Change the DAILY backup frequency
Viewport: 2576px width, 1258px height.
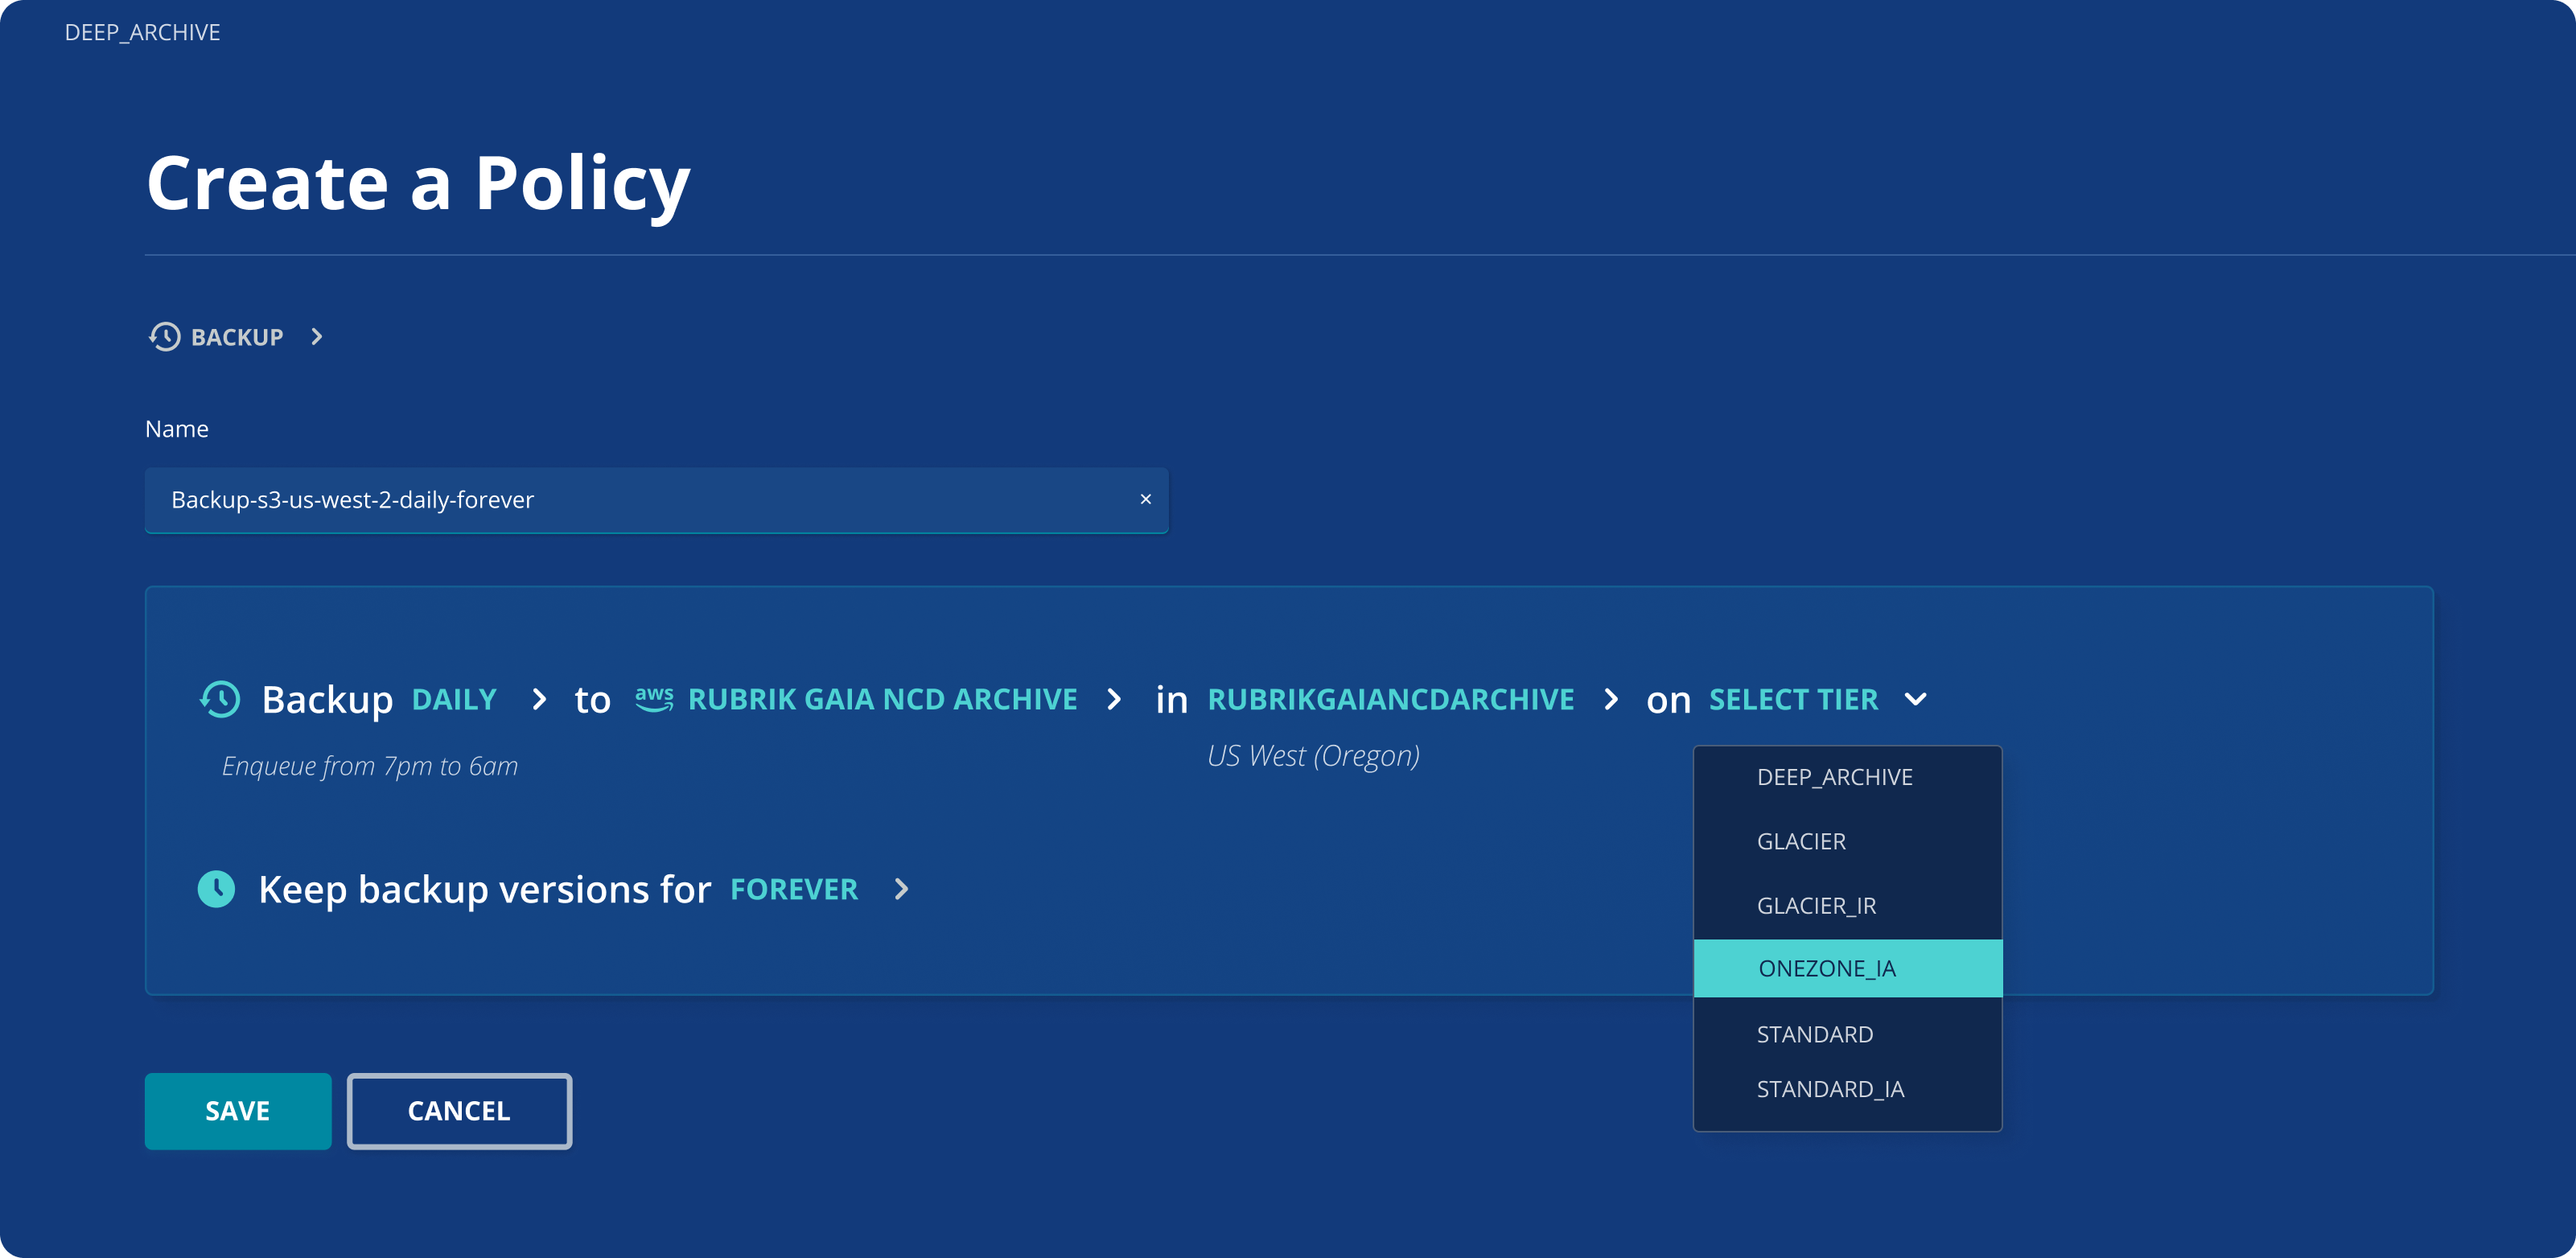[x=455, y=699]
